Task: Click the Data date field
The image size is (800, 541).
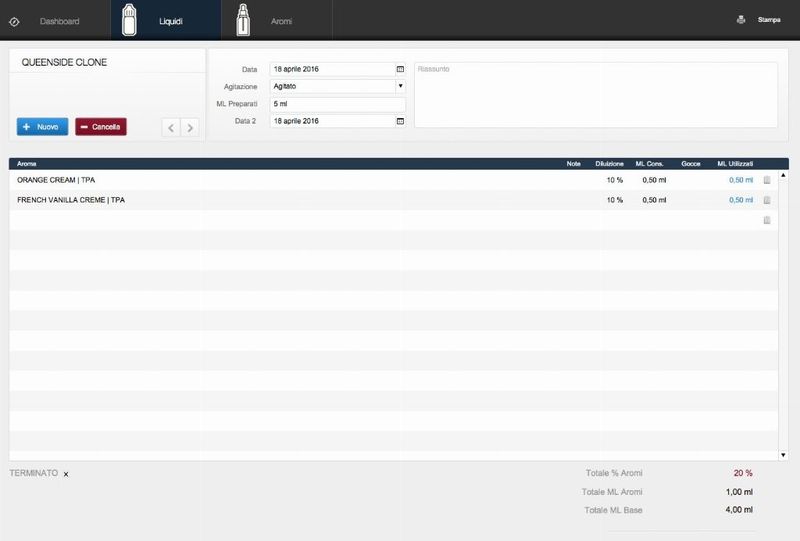Action: pyautogui.click(x=332, y=69)
